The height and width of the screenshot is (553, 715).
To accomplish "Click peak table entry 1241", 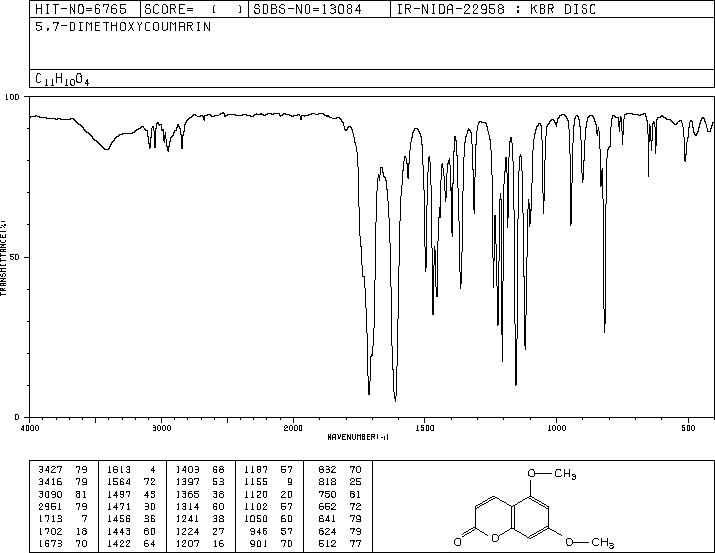I will (187, 519).
